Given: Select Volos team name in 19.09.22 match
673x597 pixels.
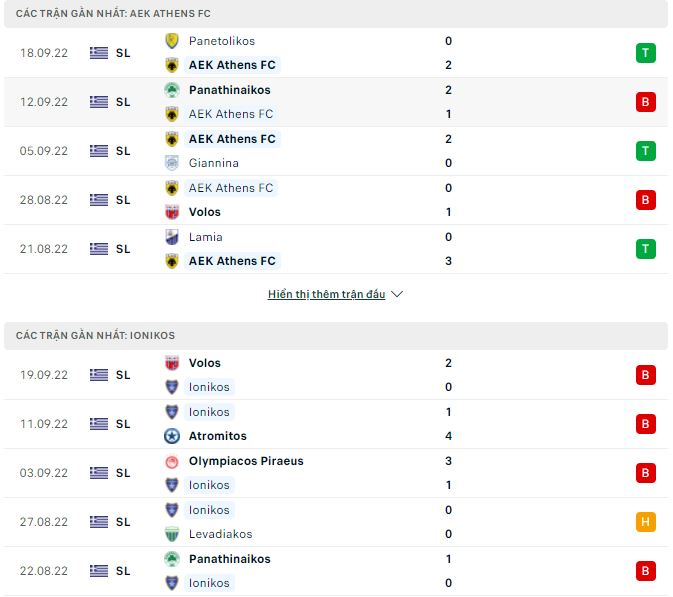Looking at the screenshot, I should 205,363.
